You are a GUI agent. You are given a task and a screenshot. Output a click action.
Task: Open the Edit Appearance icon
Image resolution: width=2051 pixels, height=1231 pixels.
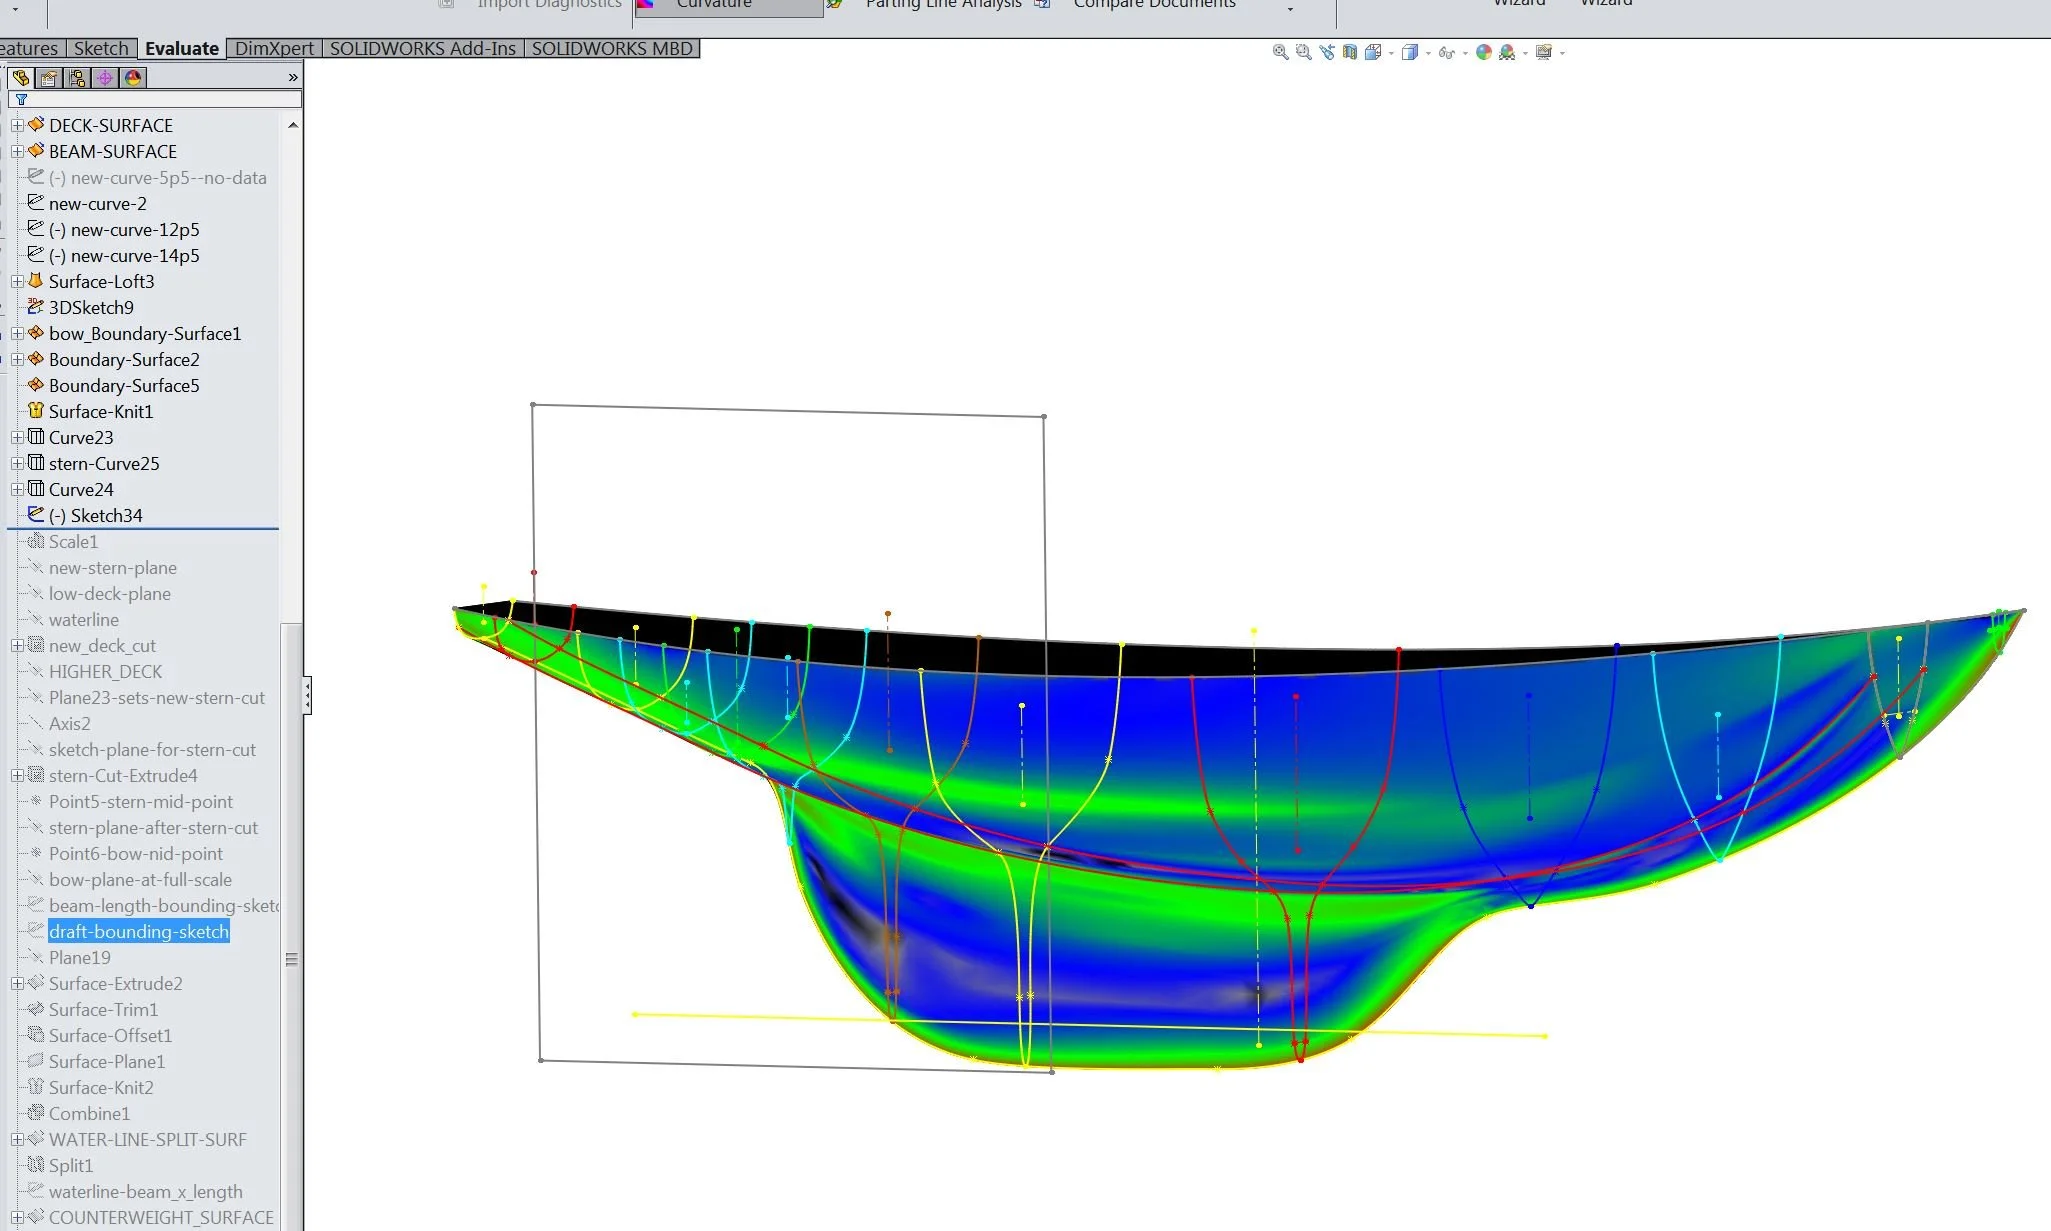(x=1482, y=51)
